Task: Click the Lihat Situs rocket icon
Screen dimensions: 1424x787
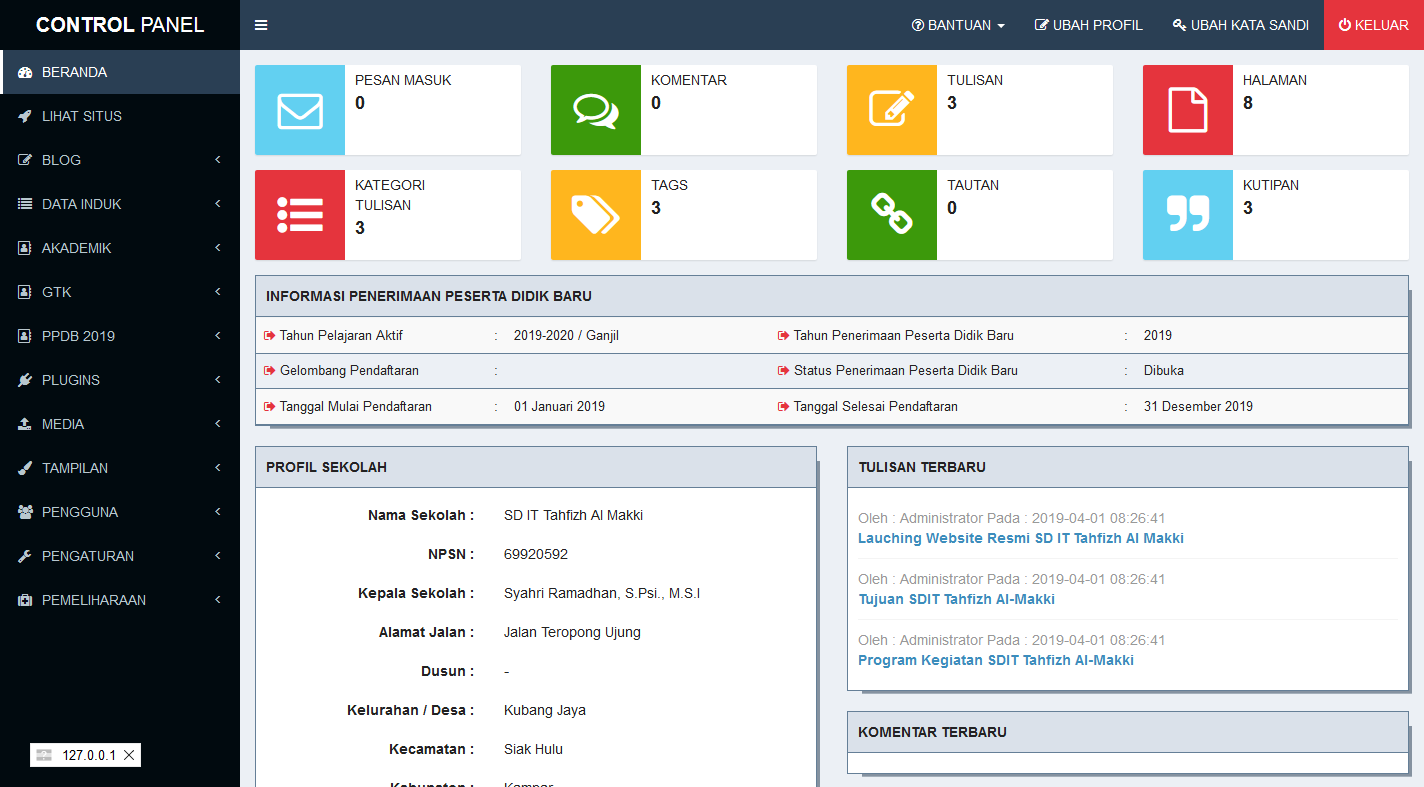Action: tap(25, 116)
